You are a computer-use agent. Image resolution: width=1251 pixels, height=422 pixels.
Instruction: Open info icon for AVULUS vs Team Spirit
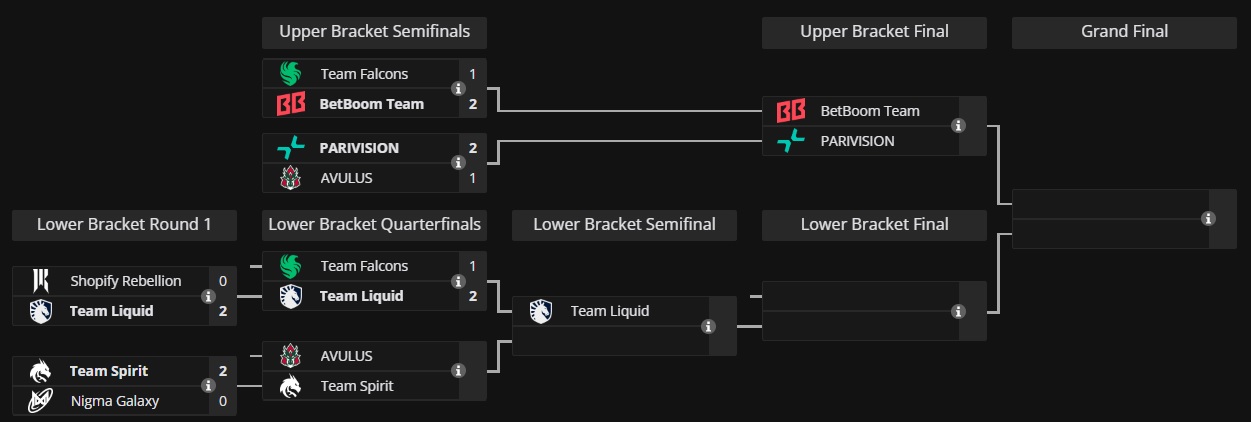click(459, 370)
